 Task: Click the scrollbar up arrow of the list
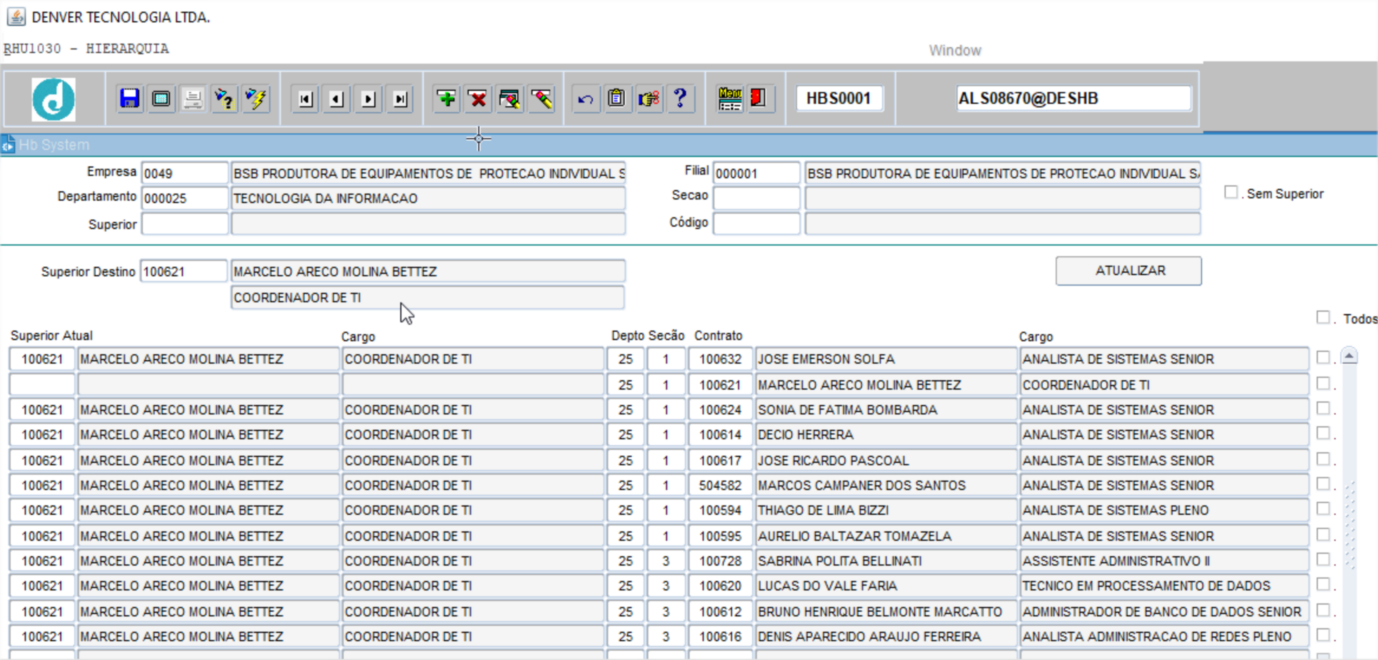(x=1349, y=357)
